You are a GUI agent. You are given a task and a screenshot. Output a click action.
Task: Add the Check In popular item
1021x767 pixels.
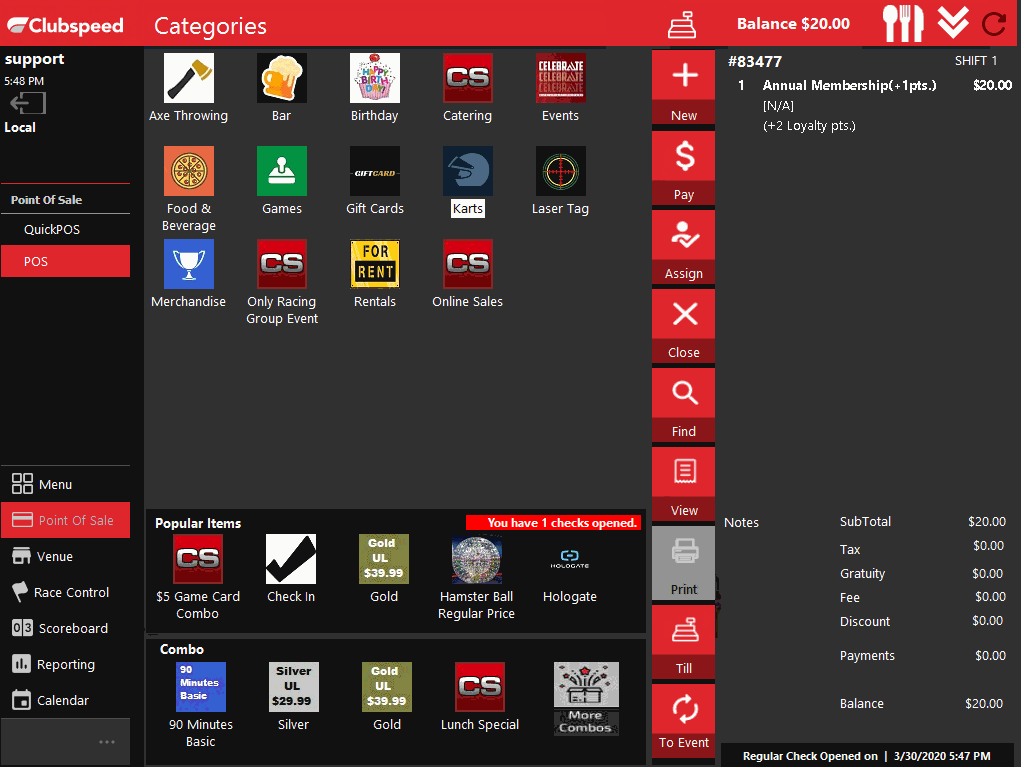(x=291, y=569)
